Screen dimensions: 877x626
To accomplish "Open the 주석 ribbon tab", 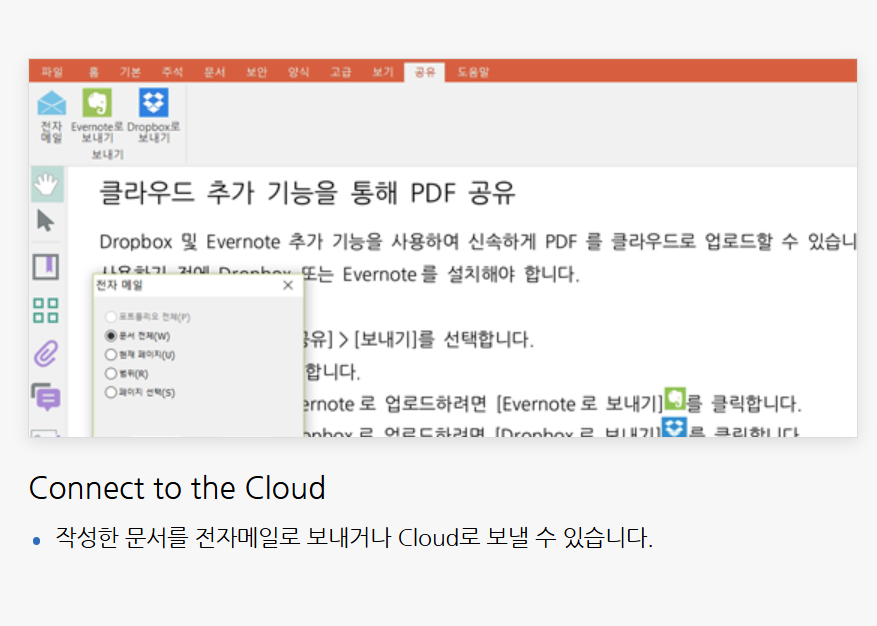I will point(172,72).
